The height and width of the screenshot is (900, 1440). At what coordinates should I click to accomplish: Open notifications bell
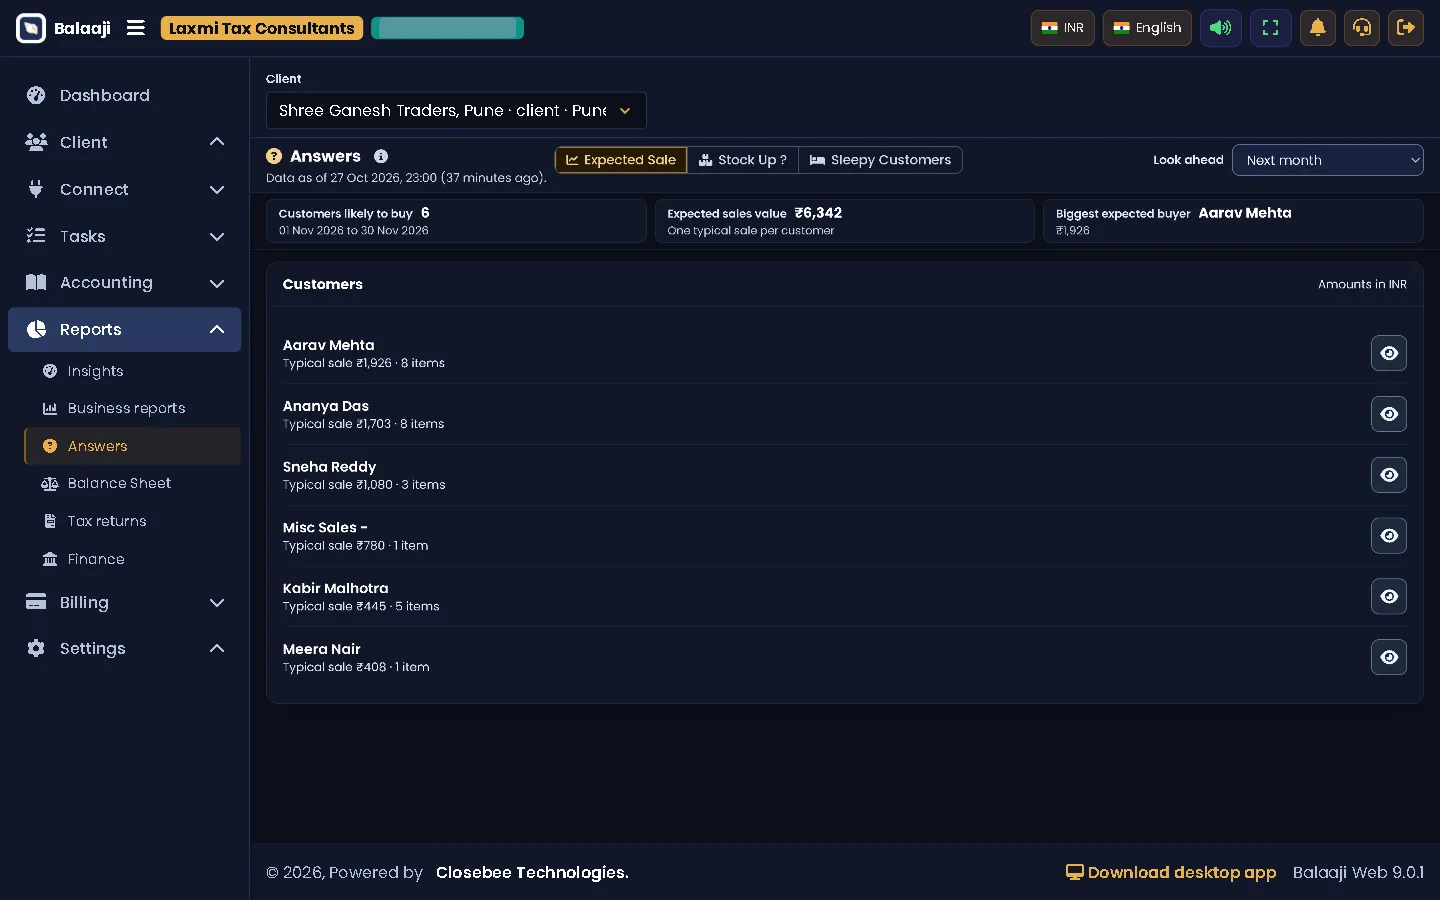click(1318, 28)
